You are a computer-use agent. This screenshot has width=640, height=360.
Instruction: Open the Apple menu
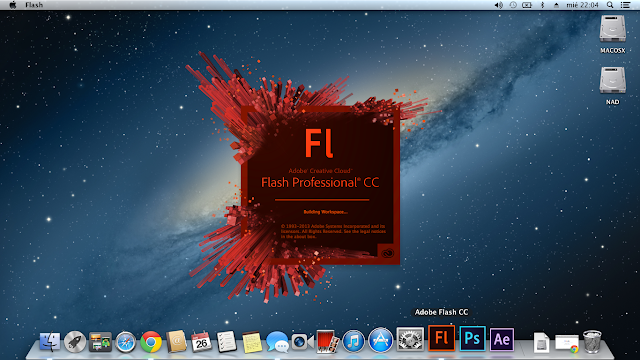13,5
